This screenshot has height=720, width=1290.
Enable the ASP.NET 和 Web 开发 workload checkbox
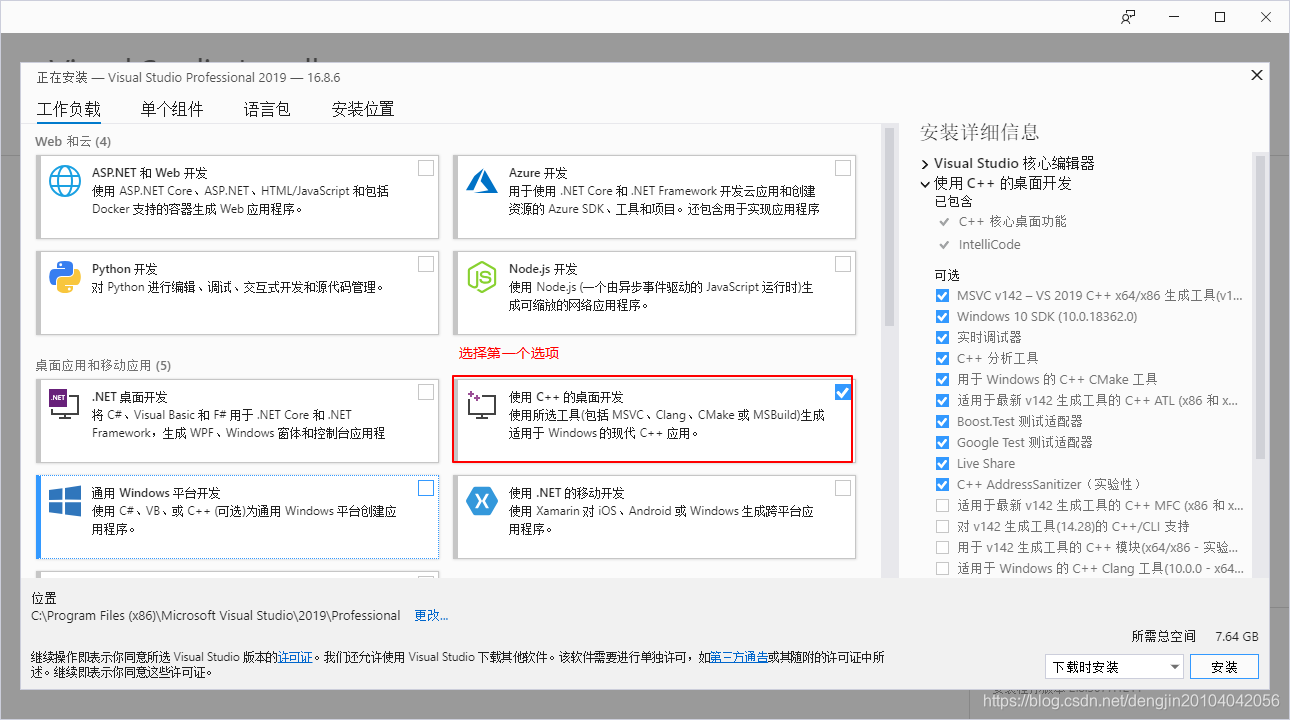[426, 168]
